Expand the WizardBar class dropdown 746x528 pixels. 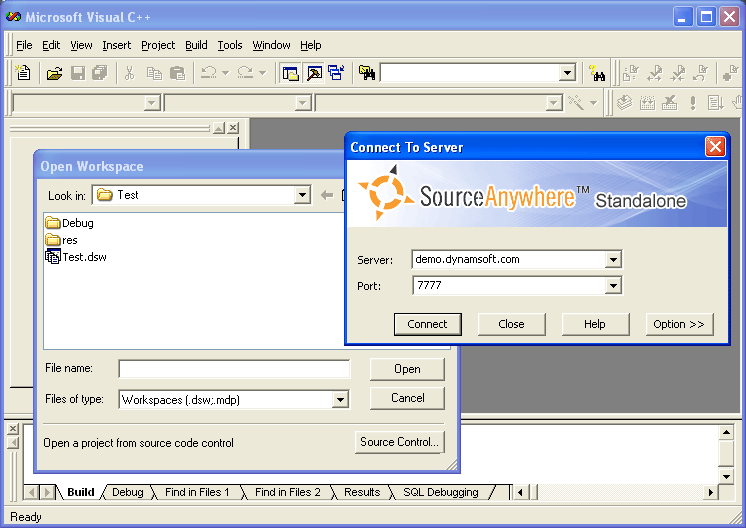pyautogui.click(x=152, y=103)
